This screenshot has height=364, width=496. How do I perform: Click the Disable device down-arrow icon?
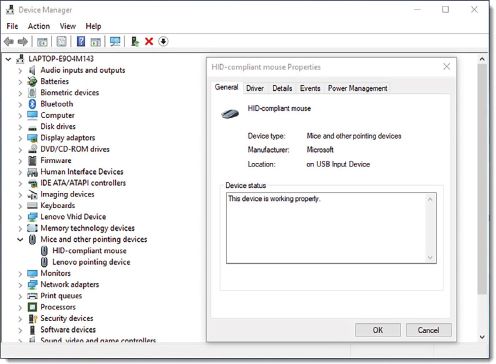[x=163, y=42]
